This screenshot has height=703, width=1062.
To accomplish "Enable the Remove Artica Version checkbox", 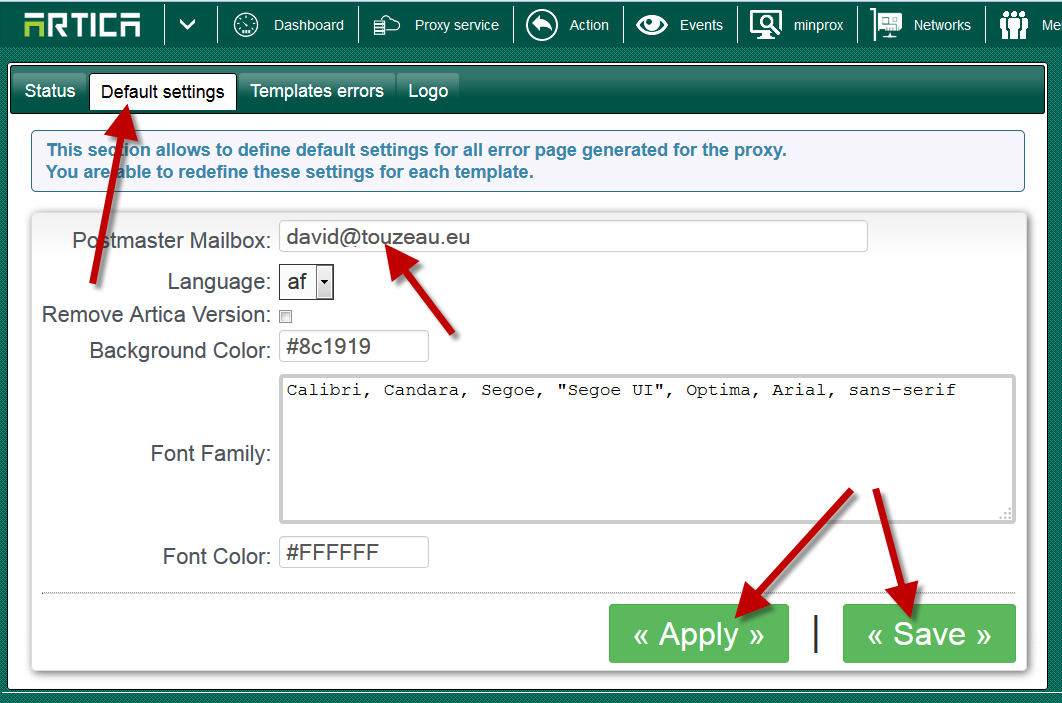I will pyautogui.click(x=285, y=315).
